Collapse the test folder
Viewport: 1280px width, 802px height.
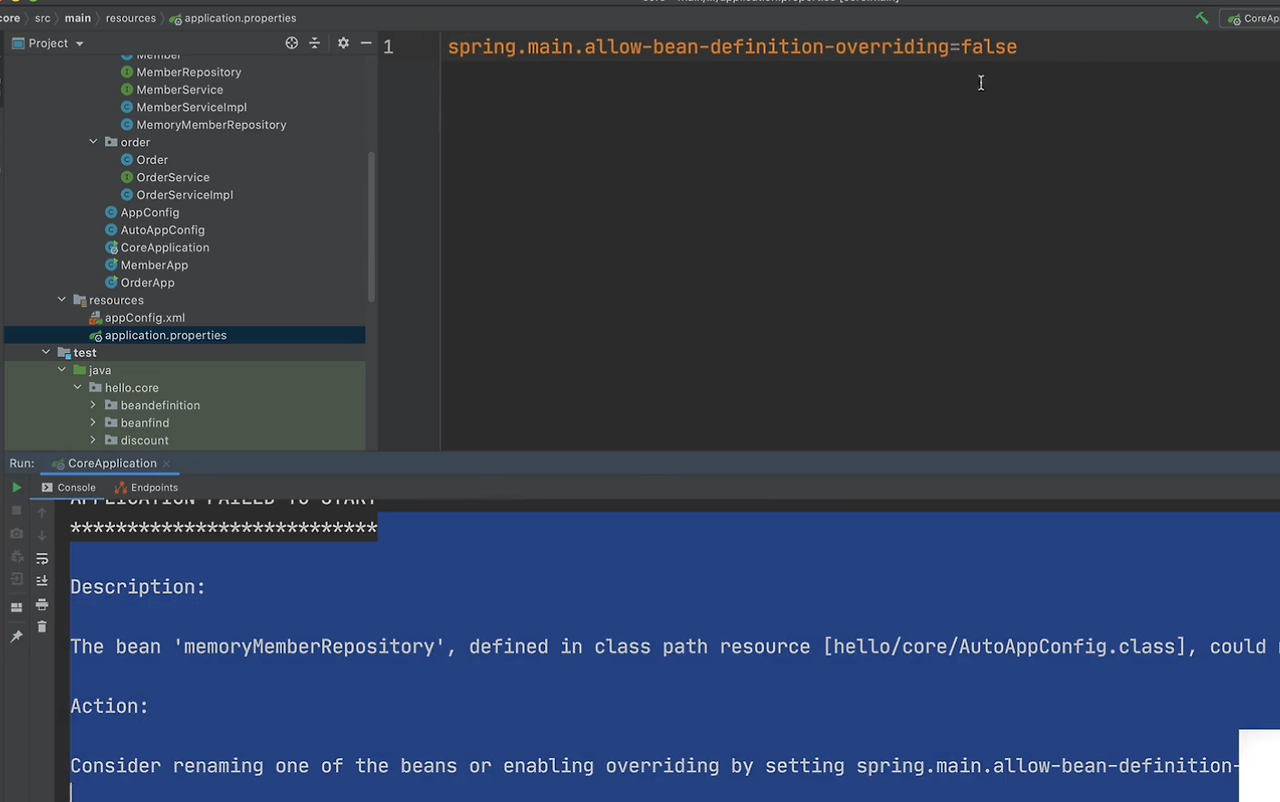(46, 352)
